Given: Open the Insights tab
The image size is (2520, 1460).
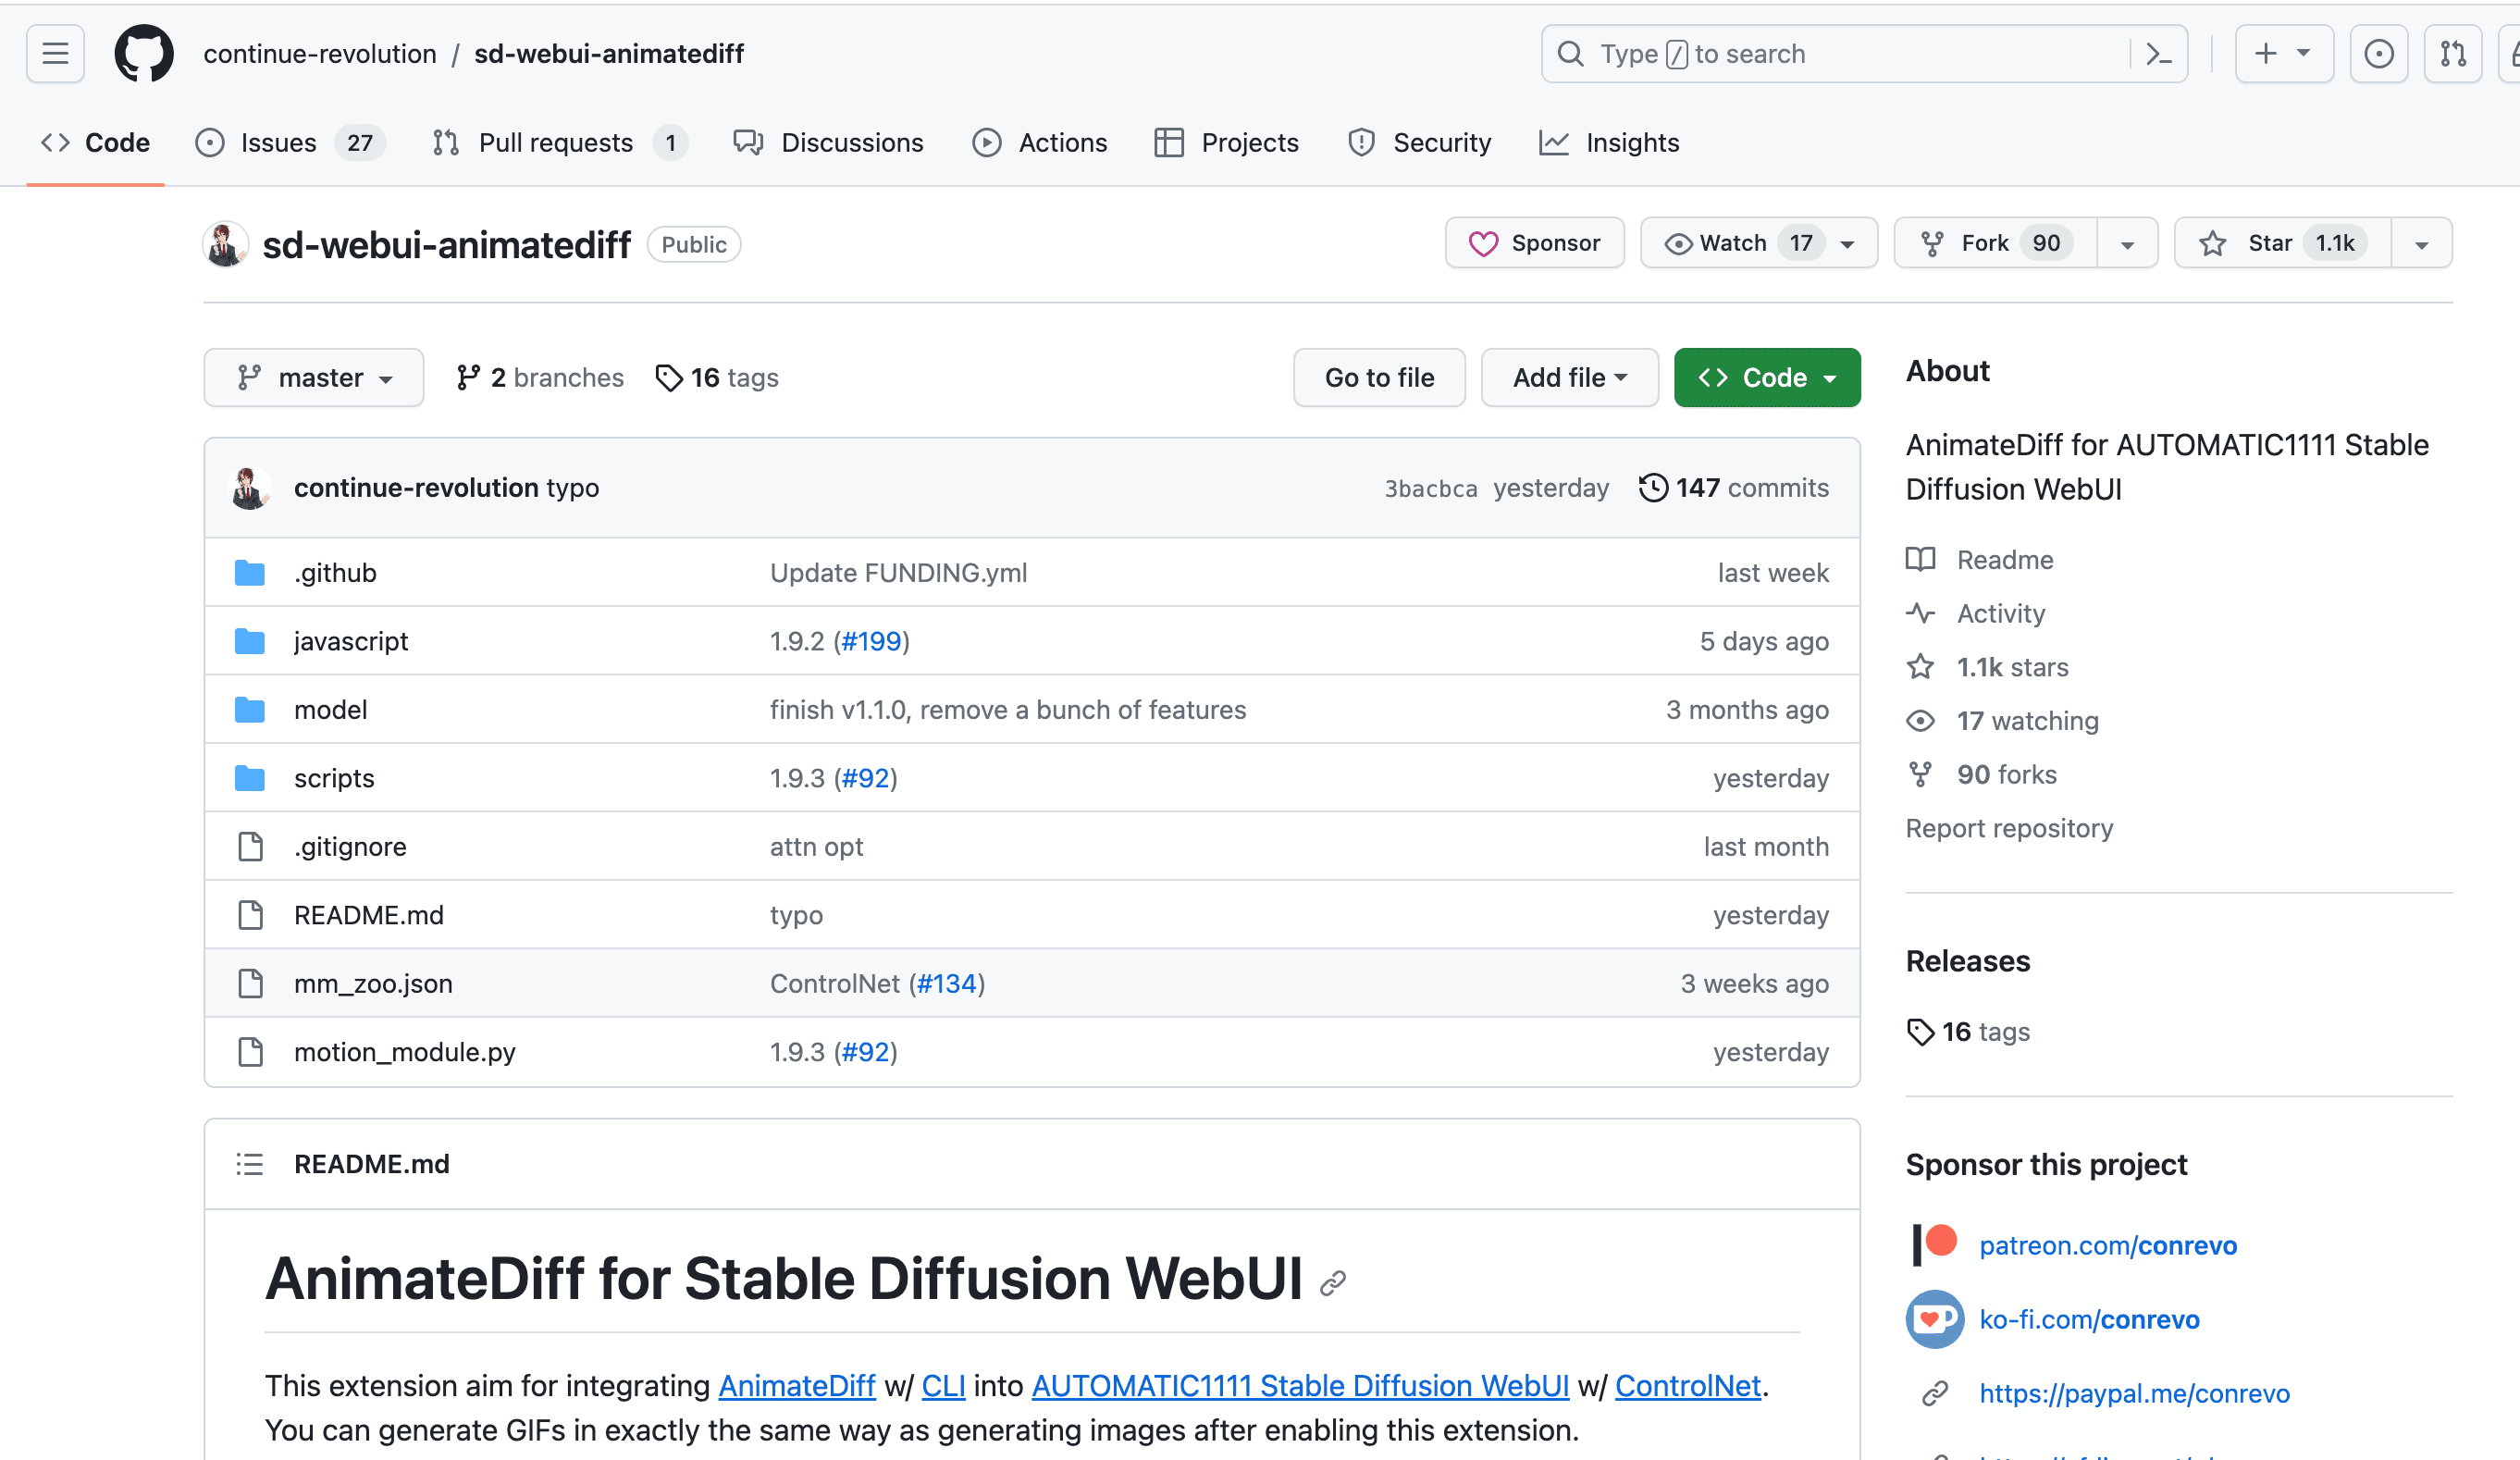Looking at the screenshot, I should click(1609, 143).
